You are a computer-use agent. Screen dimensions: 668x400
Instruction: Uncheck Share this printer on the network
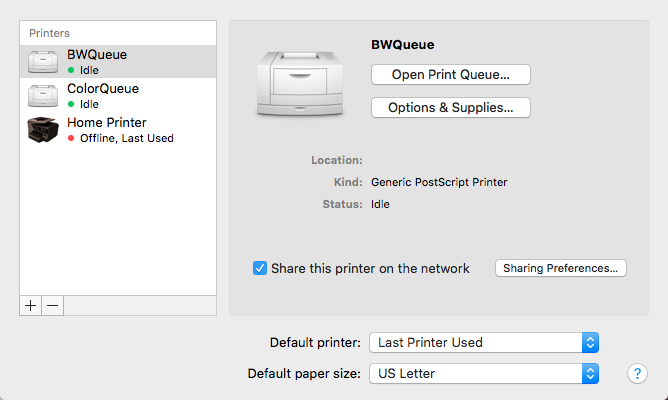pyautogui.click(x=260, y=268)
